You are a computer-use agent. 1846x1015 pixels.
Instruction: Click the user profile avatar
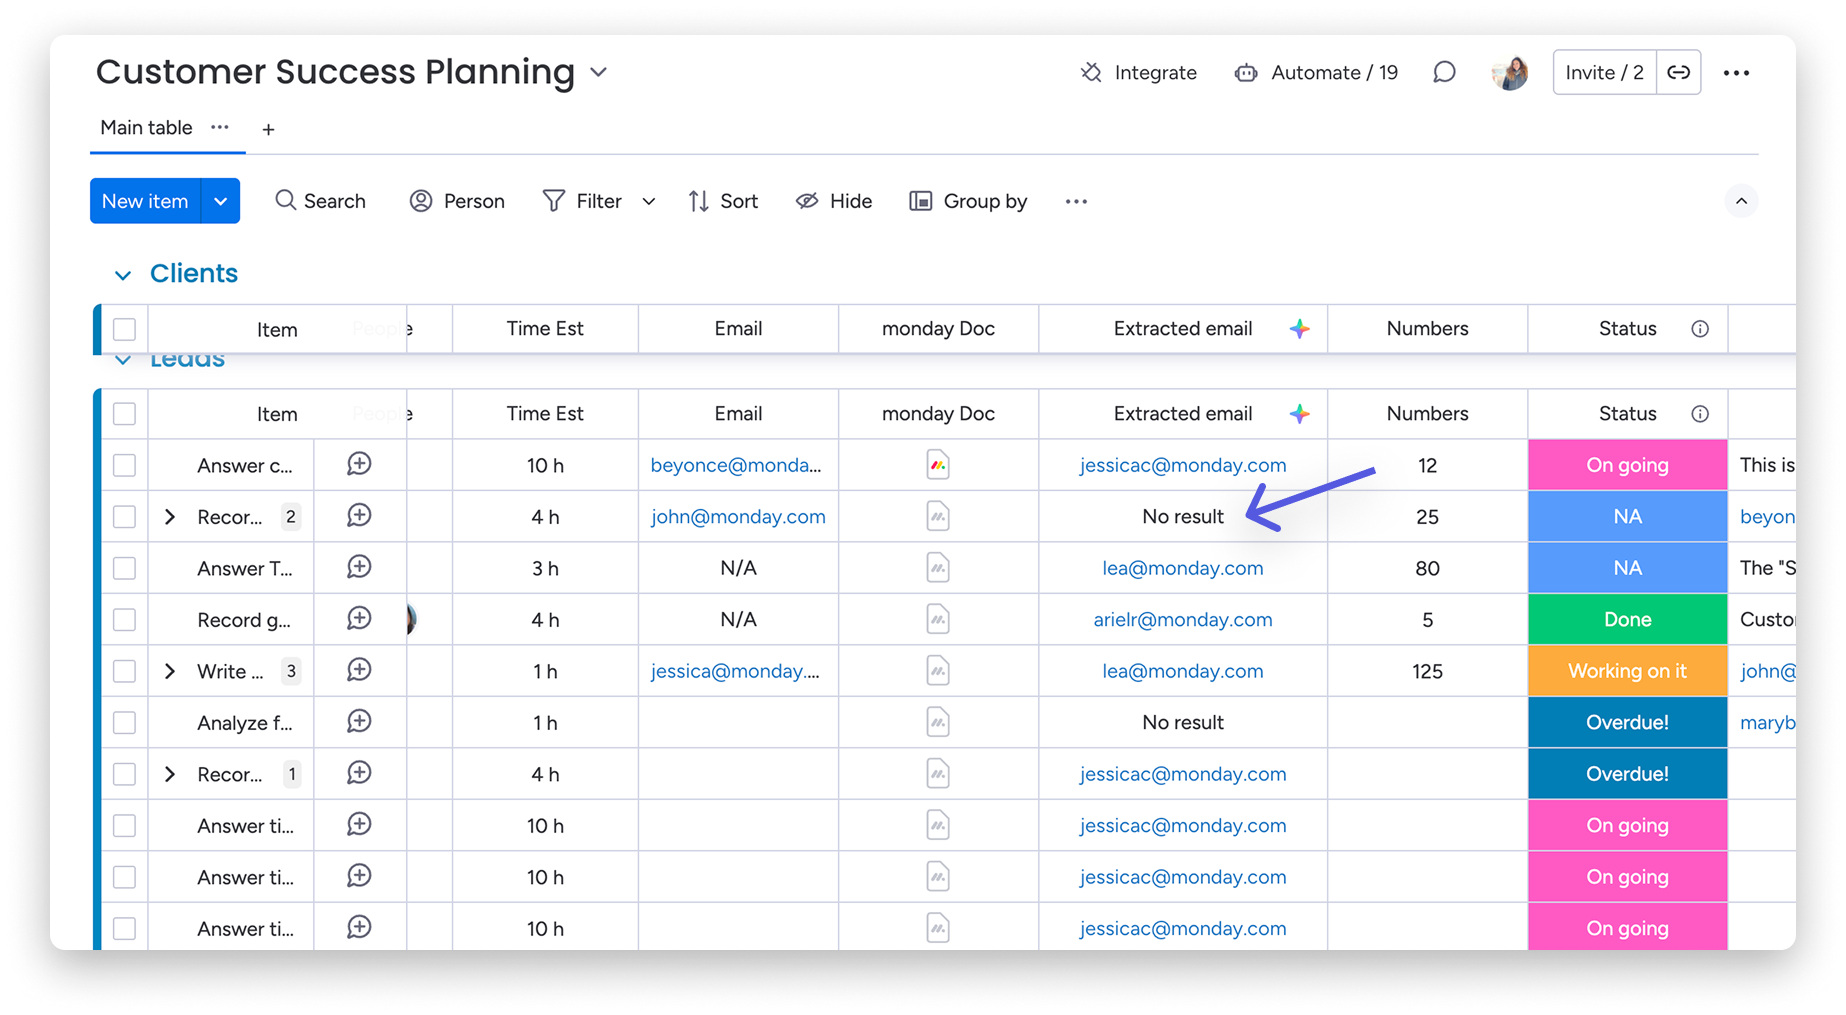coord(1509,72)
